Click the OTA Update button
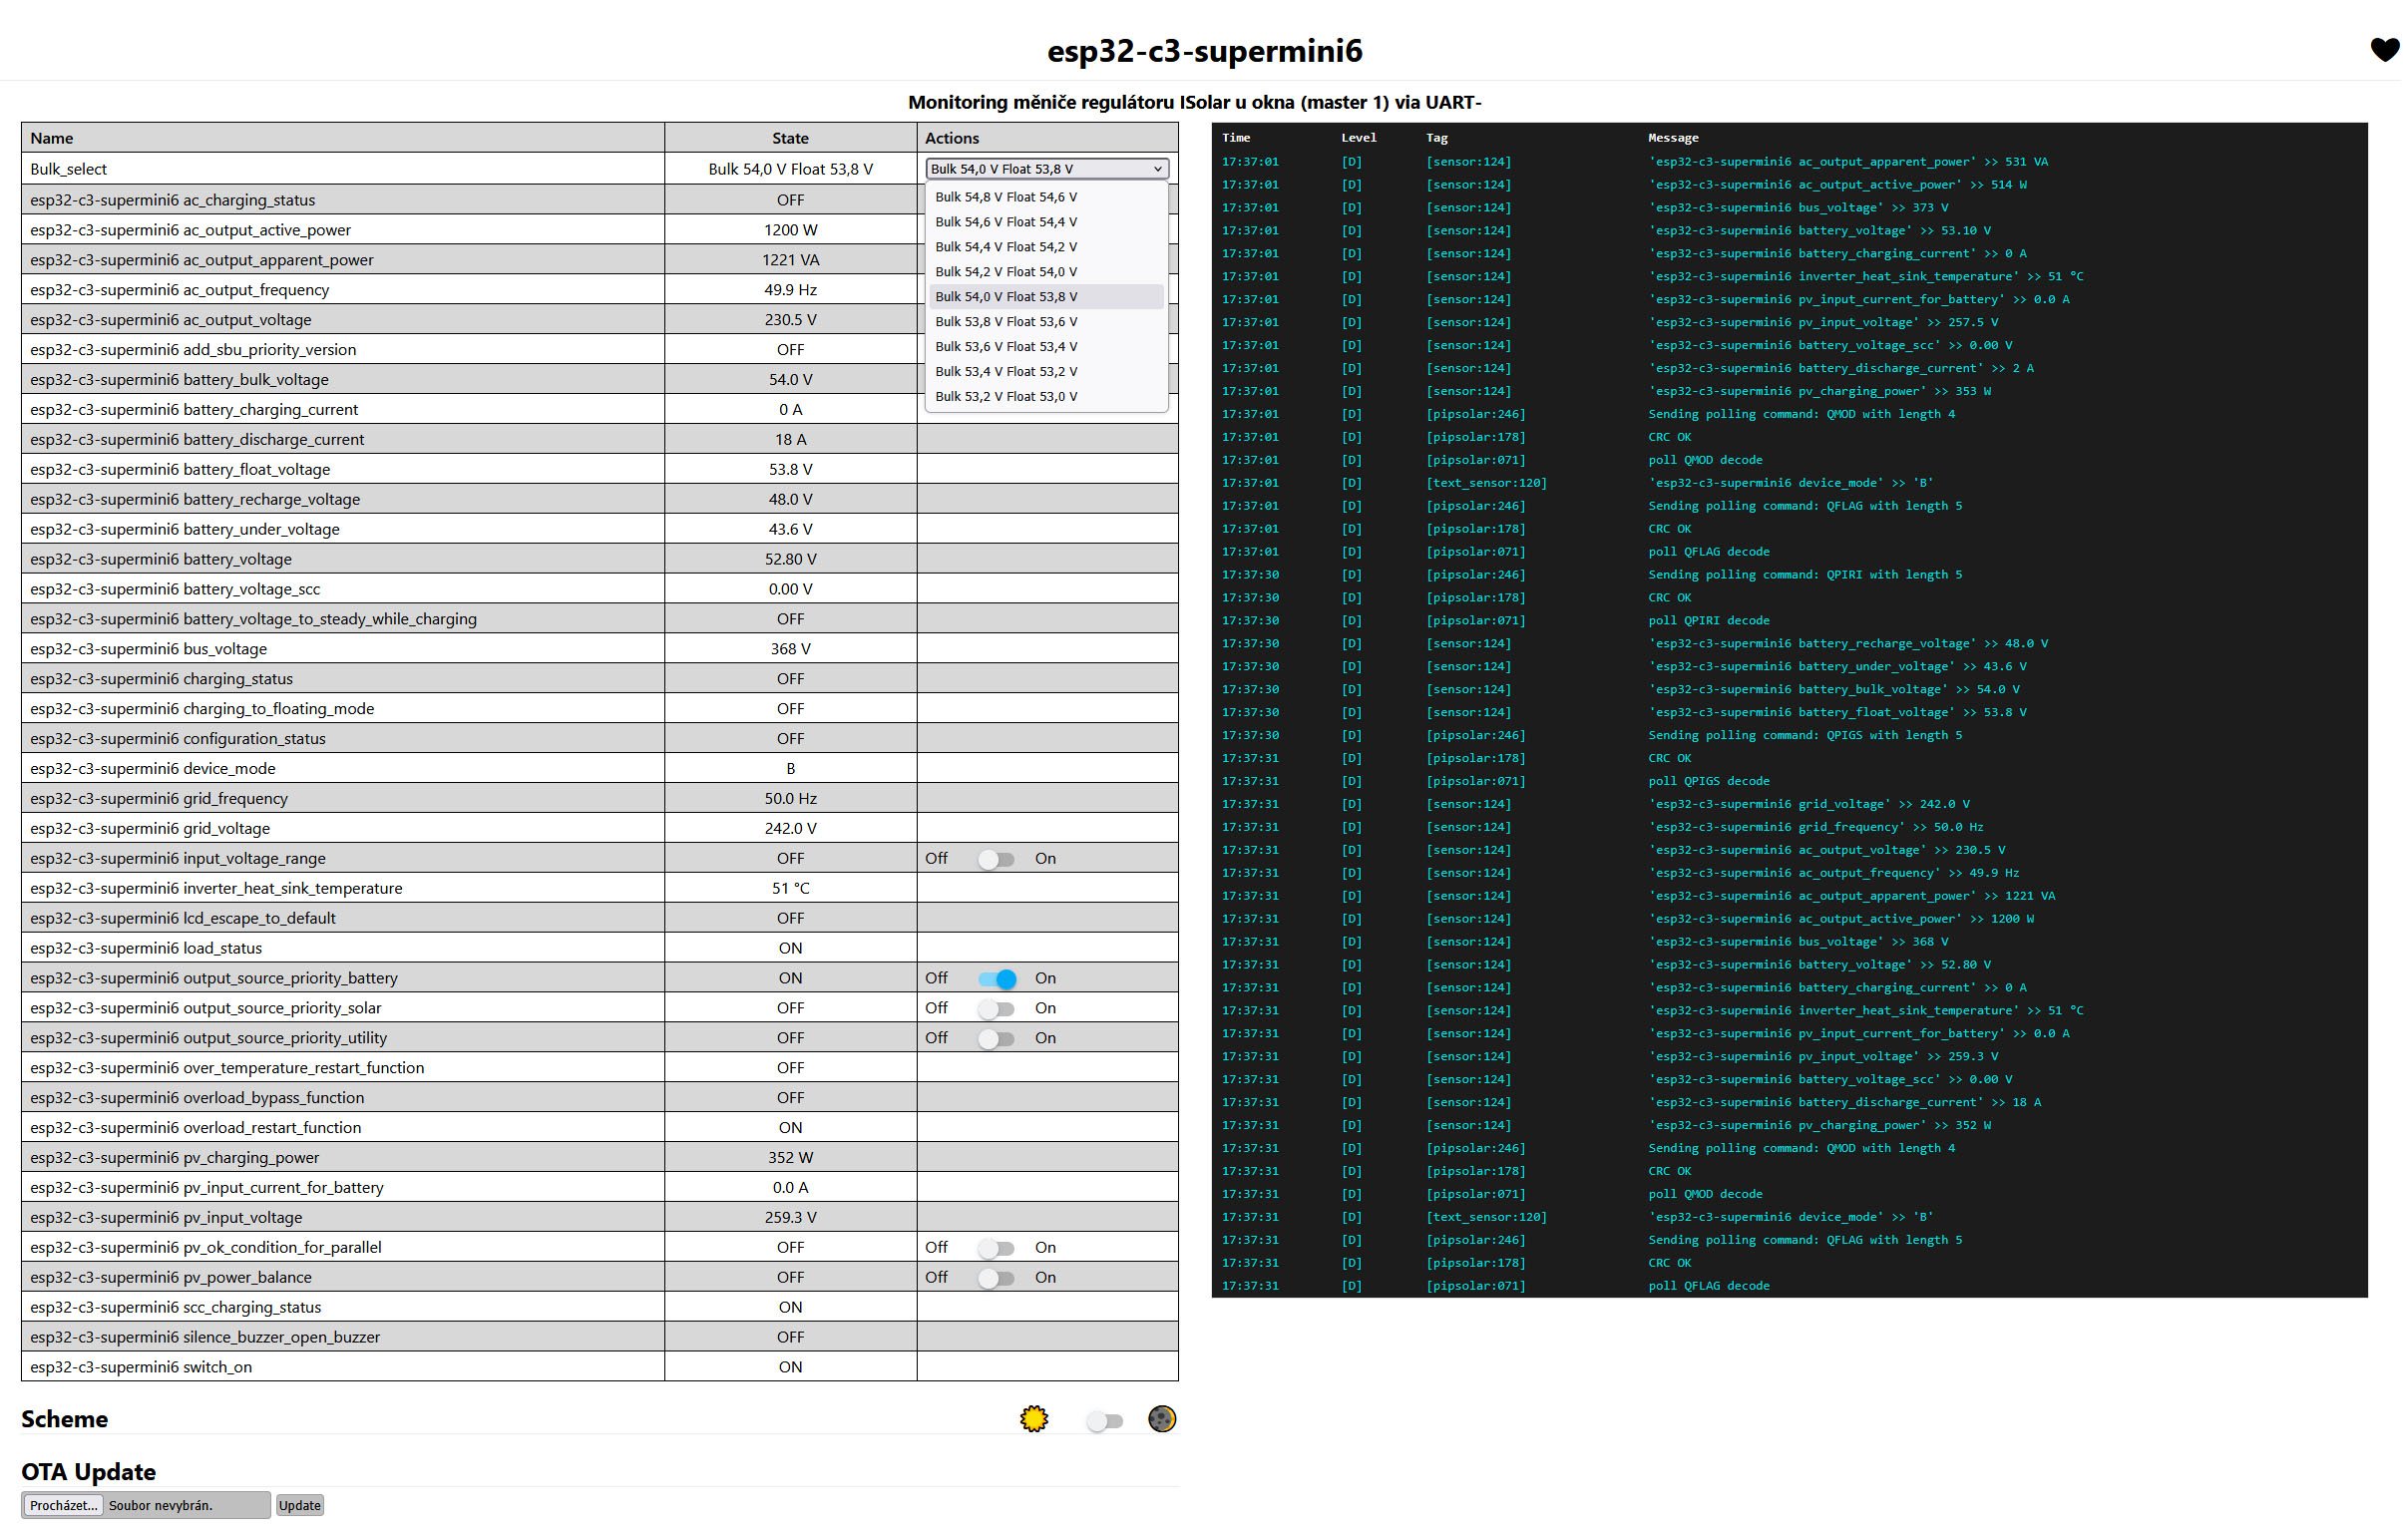The width and height of the screenshot is (2403, 1540). tap(299, 1506)
